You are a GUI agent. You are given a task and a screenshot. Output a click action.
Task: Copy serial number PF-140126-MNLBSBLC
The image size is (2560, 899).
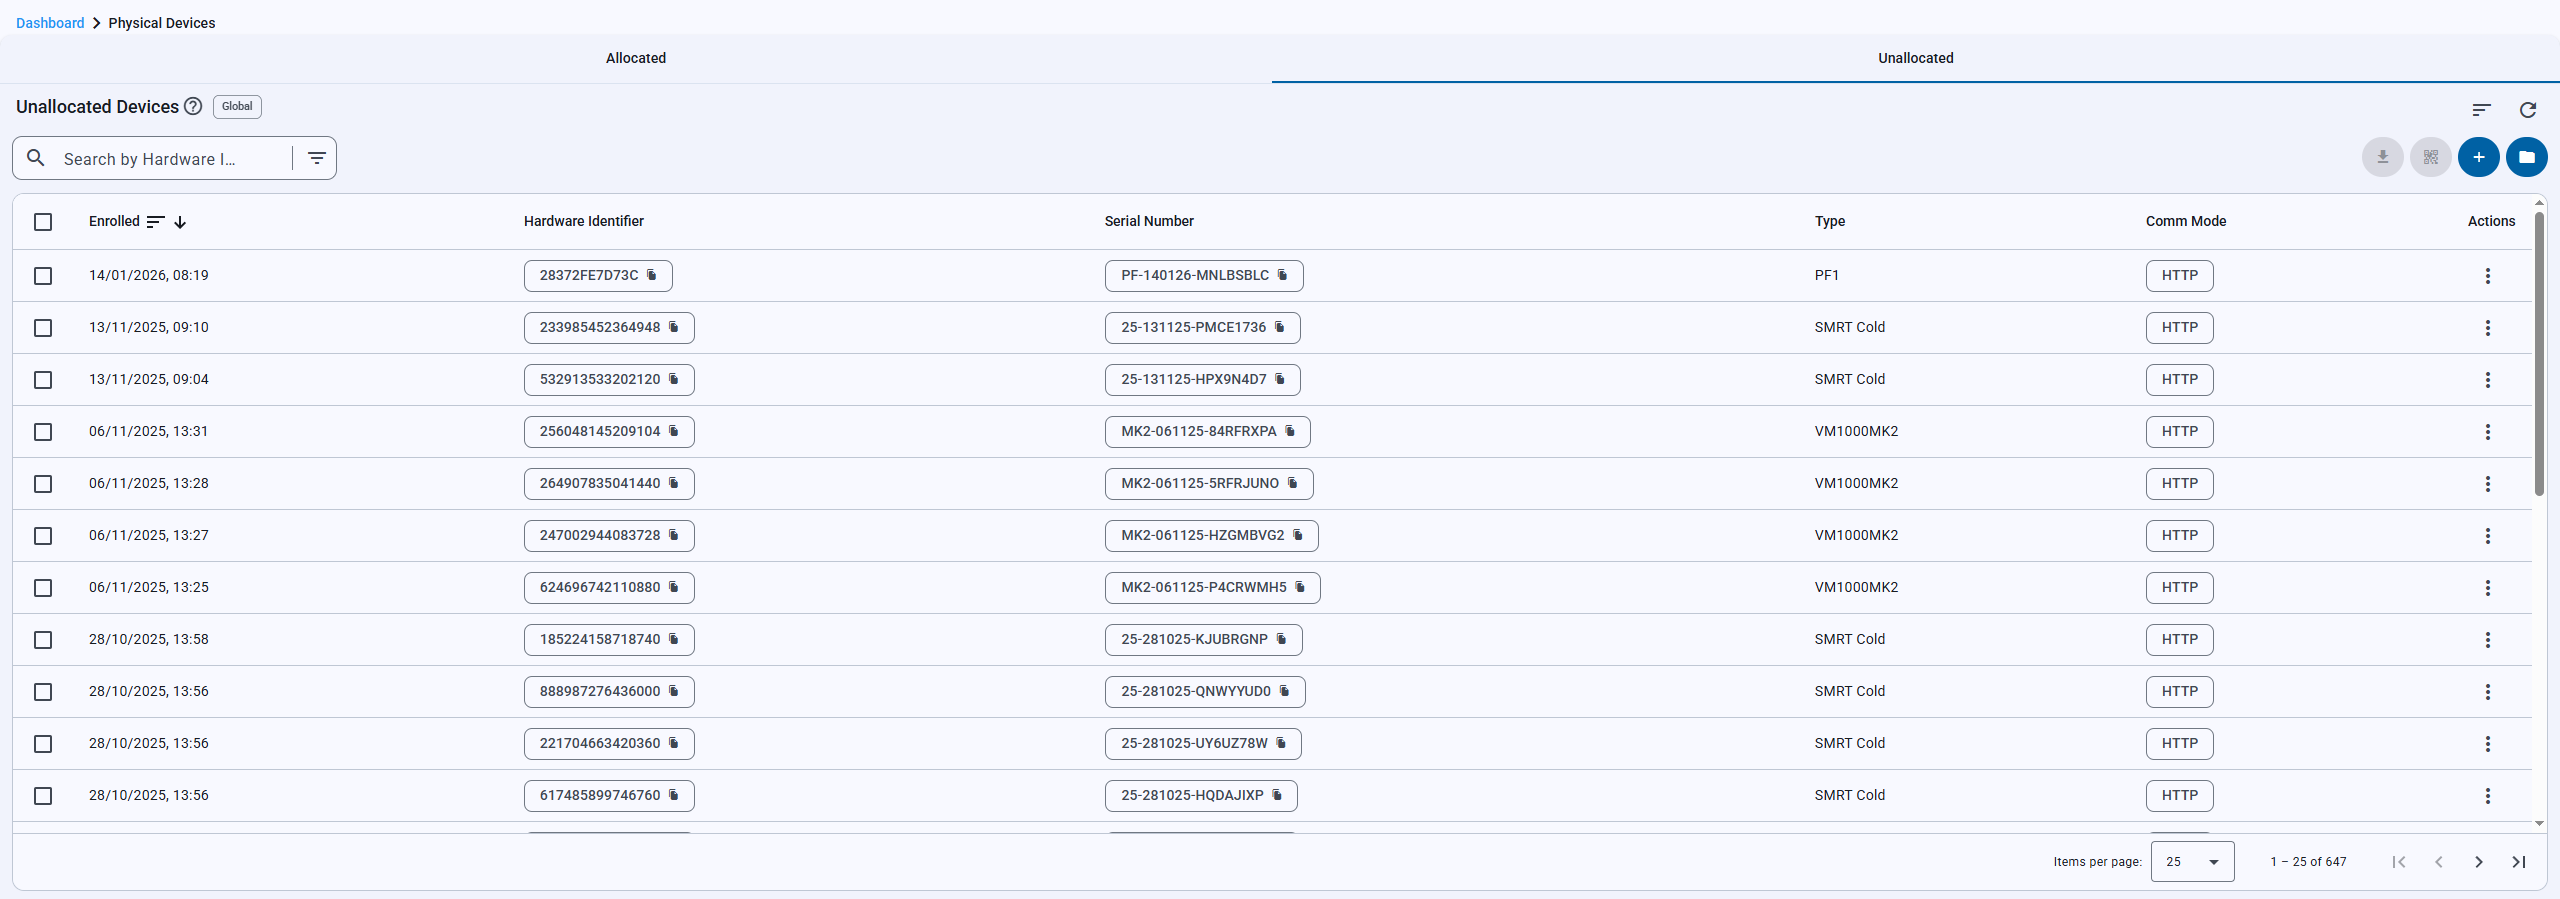(x=1282, y=275)
